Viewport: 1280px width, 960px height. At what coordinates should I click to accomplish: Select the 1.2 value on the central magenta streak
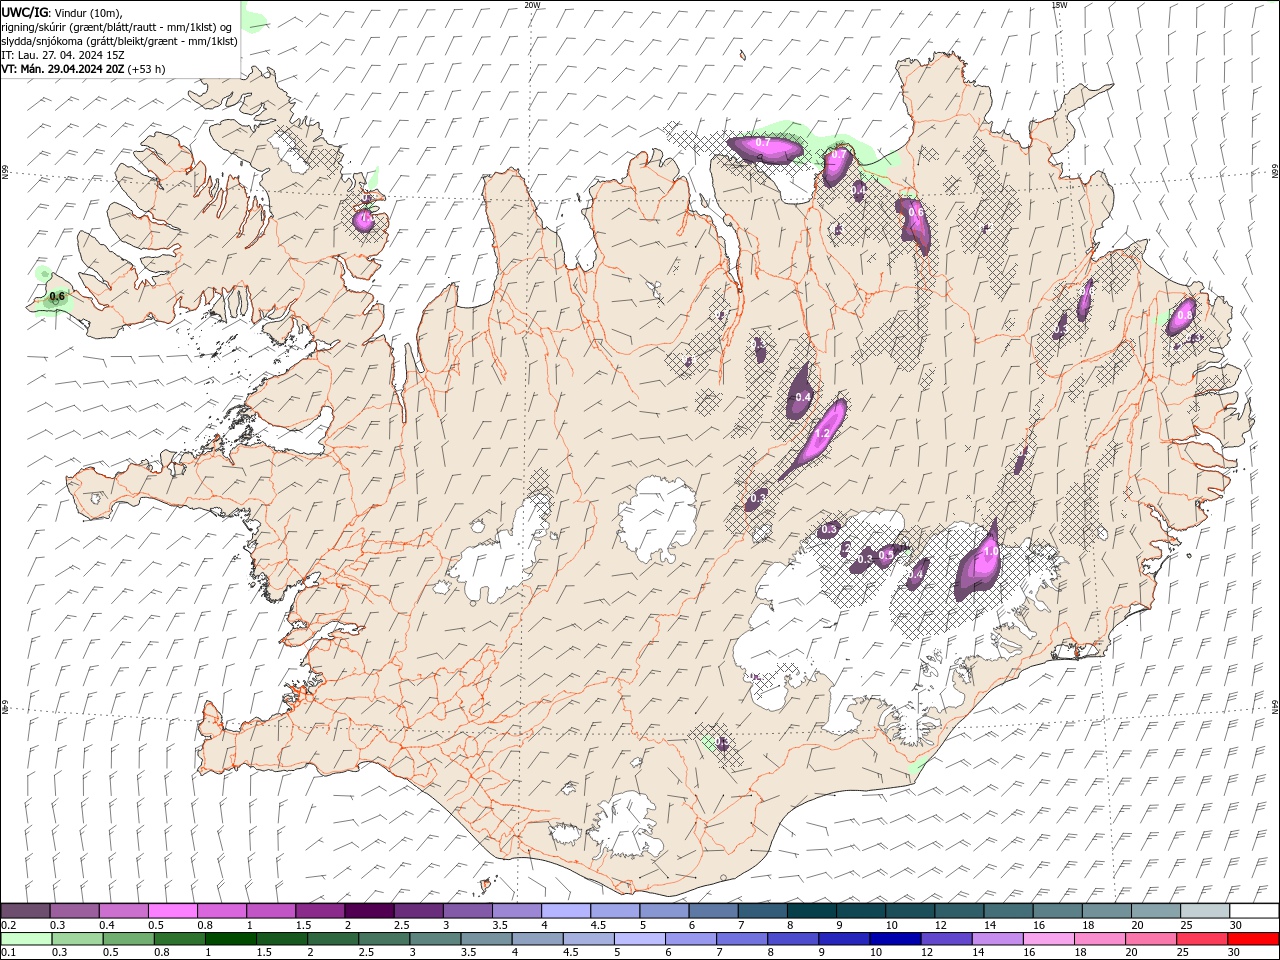click(x=823, y=433)
